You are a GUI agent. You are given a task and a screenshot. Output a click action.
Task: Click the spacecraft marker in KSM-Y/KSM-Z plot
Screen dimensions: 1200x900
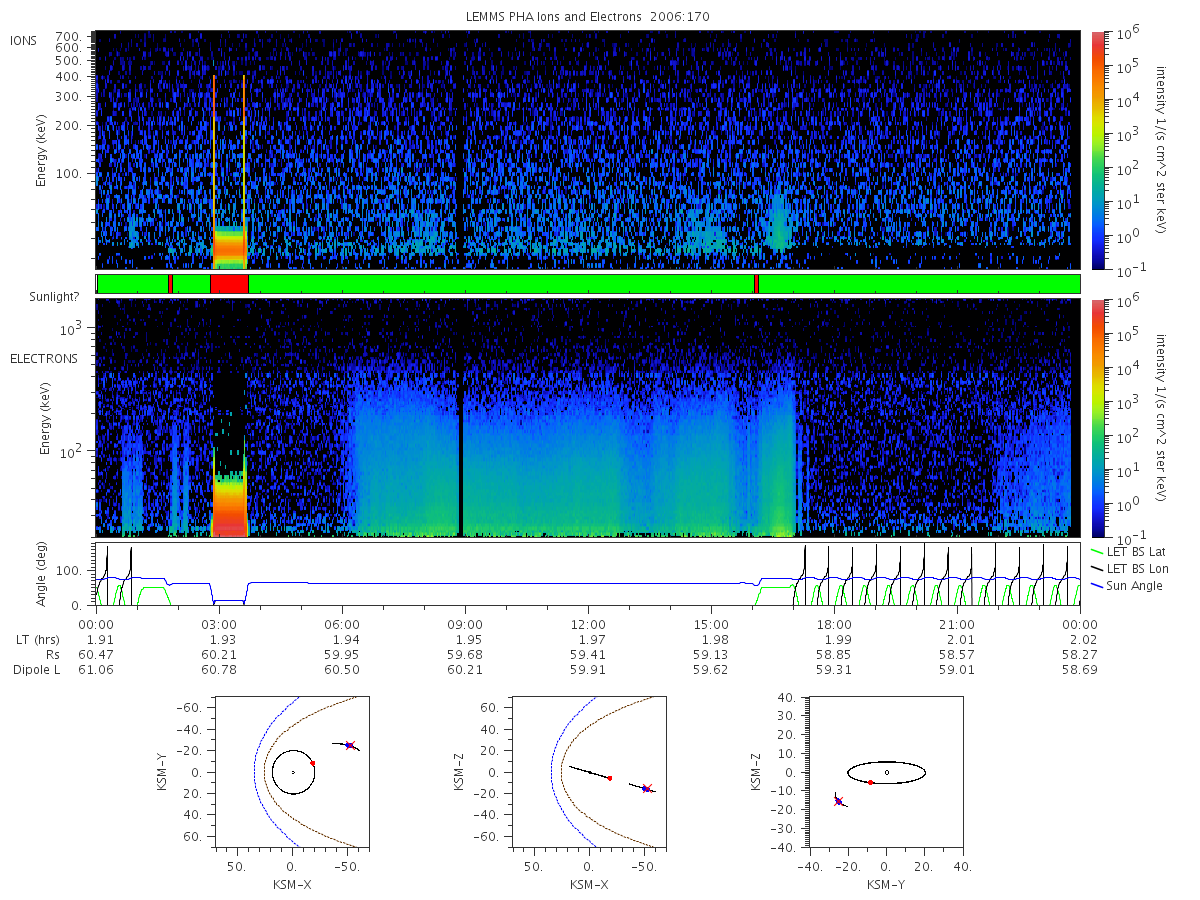click(x=838, y=800)
